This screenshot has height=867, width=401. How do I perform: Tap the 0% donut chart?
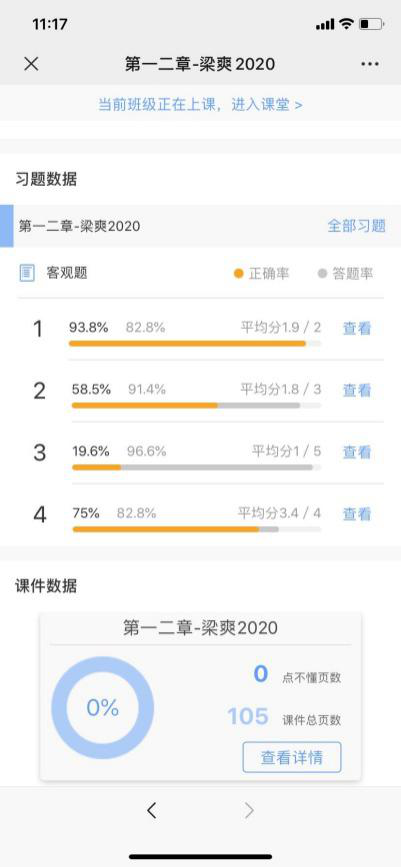102,708
